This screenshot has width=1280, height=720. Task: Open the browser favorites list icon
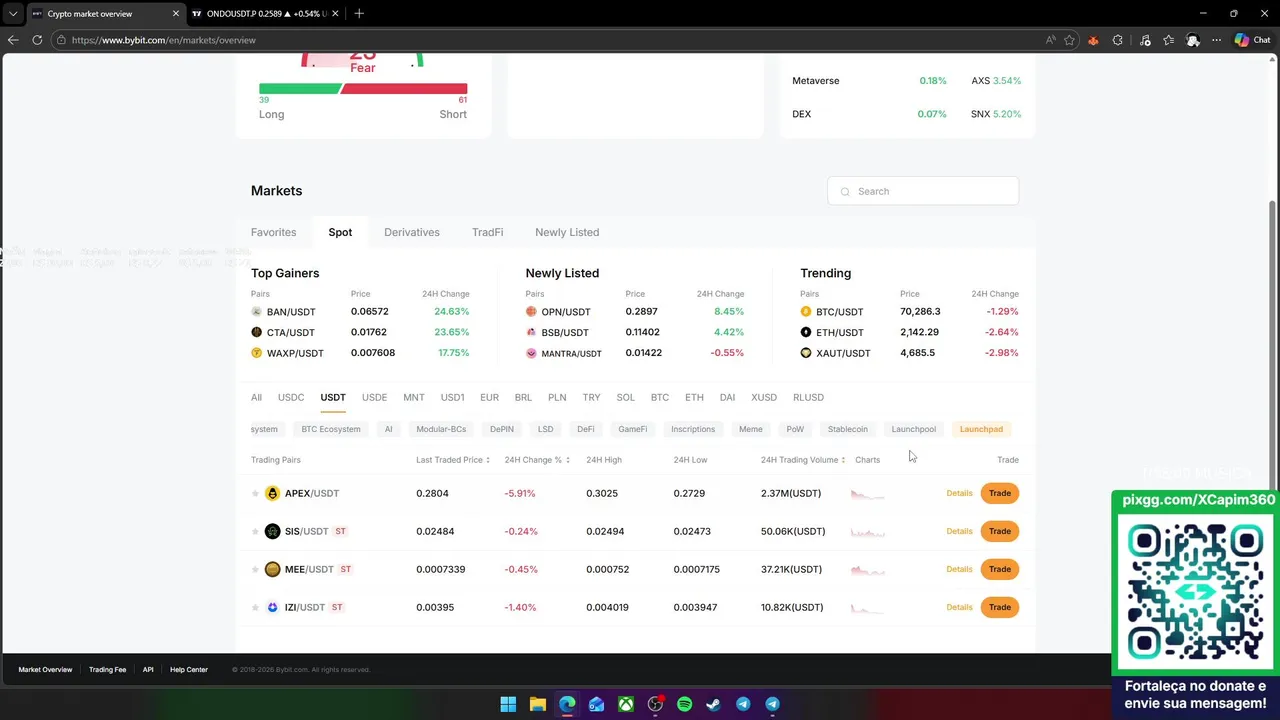(x=1168, y=40)
